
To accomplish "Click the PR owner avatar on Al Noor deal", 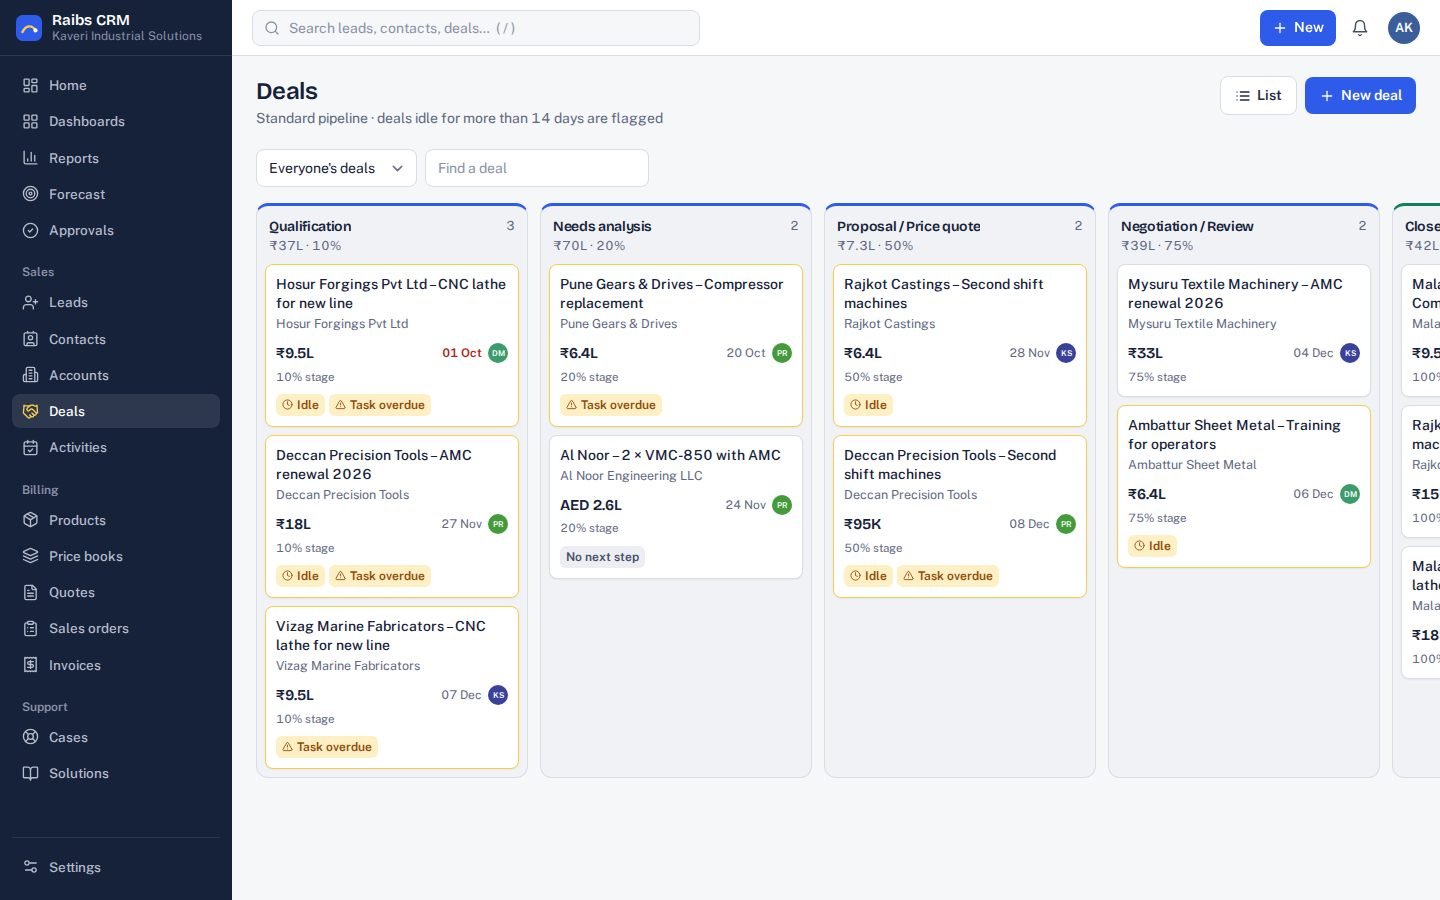I will pyautogui.click(x=782, y=505).
